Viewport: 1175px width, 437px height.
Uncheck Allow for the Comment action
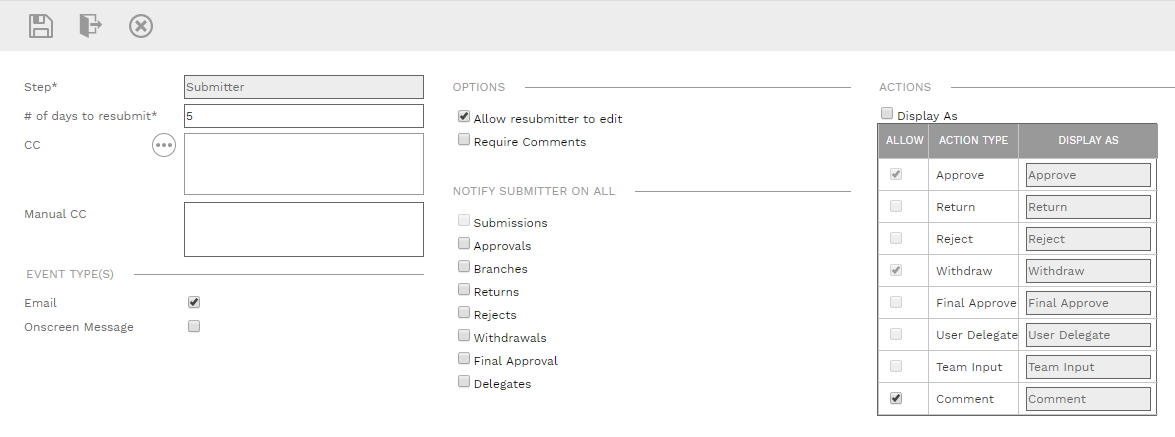pos(896,398)
